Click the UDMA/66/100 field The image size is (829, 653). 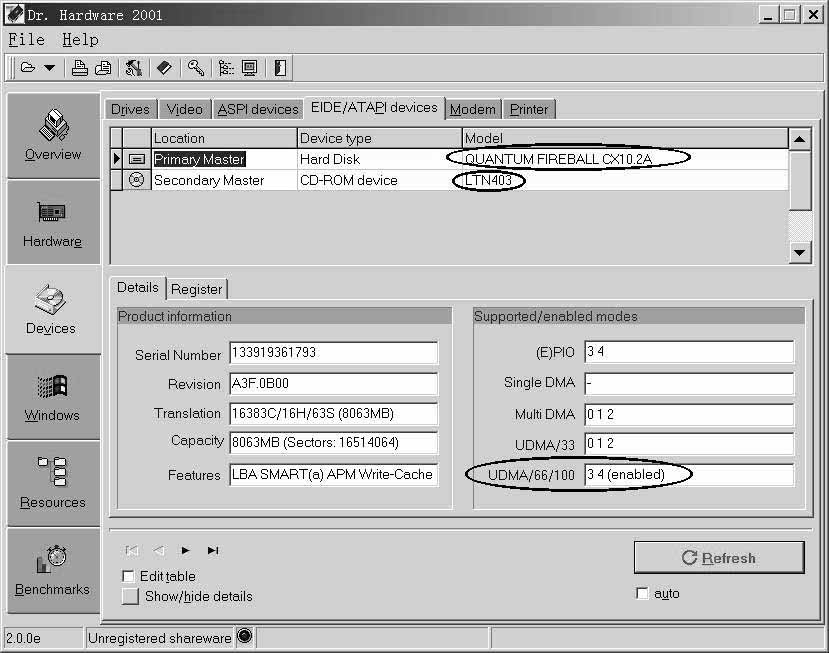689,474
